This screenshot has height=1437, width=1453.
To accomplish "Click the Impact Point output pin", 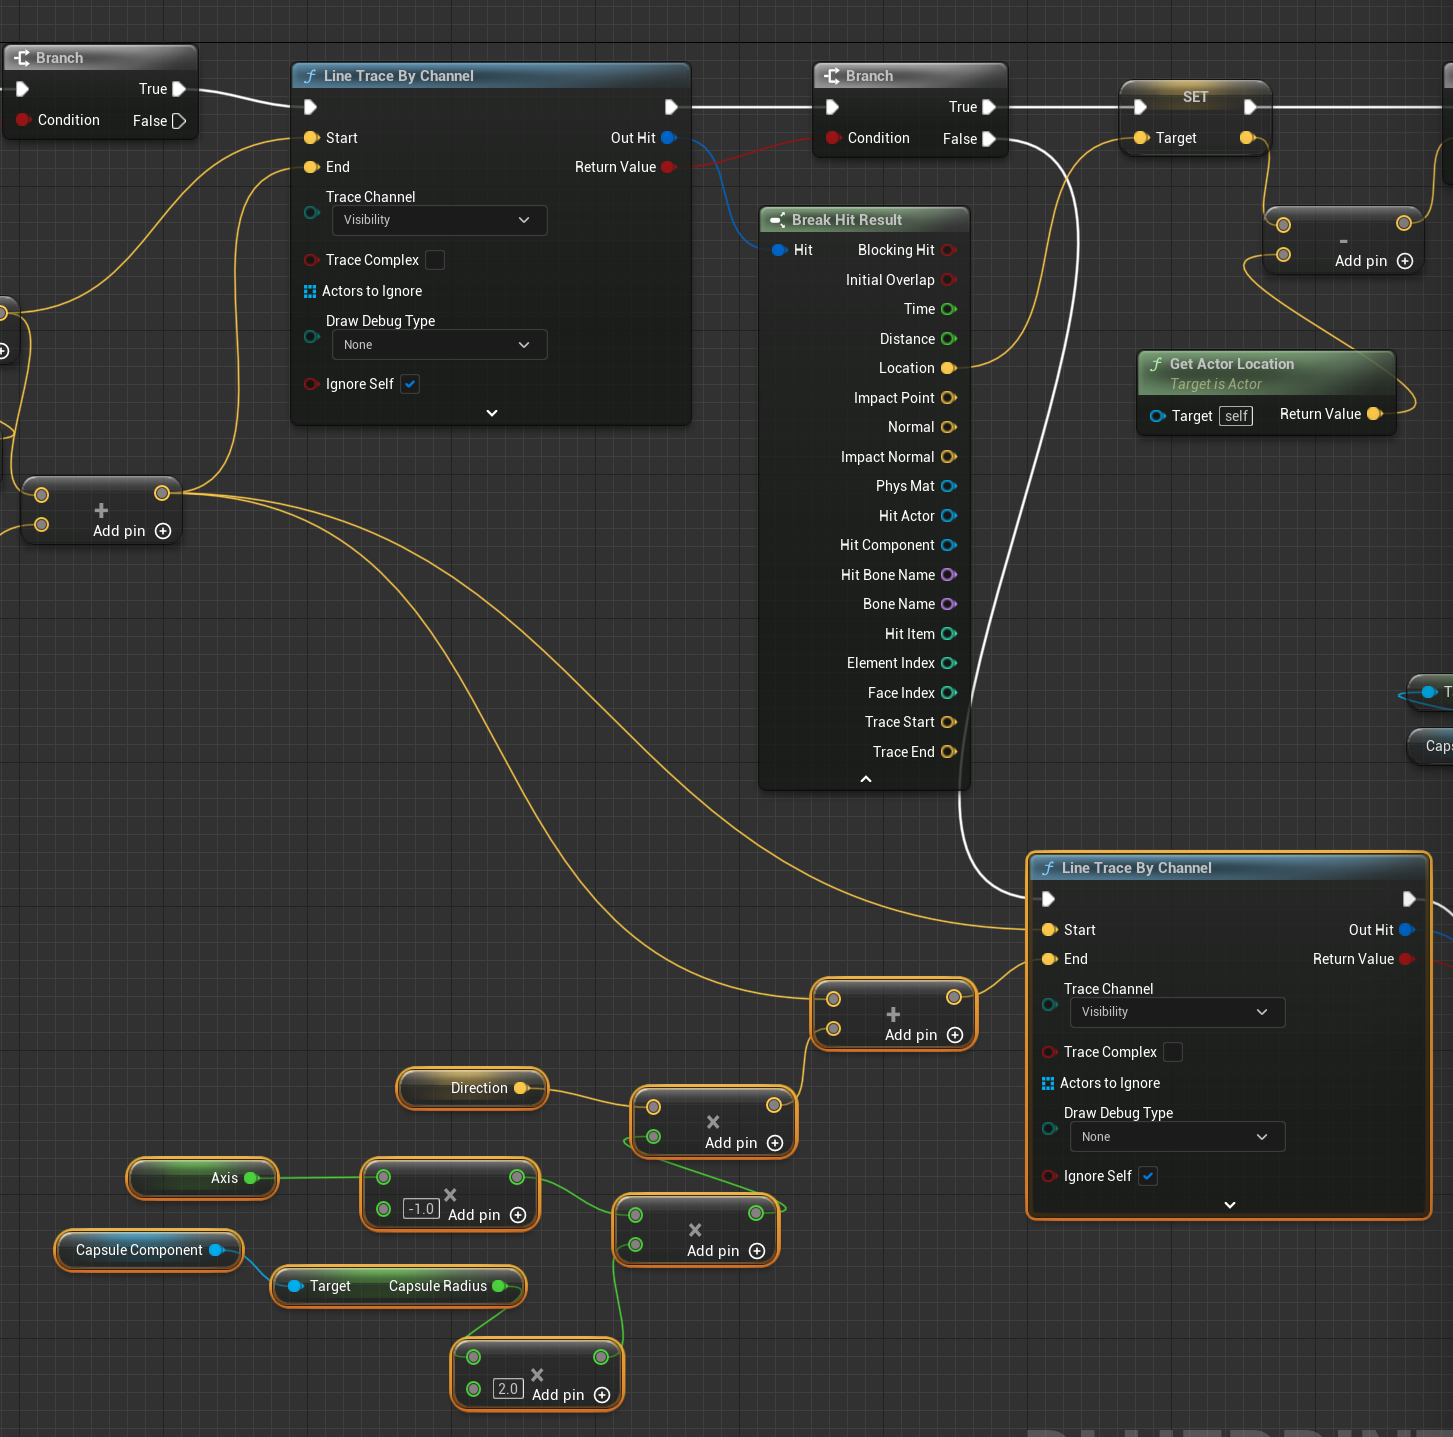I will [948, 398].
